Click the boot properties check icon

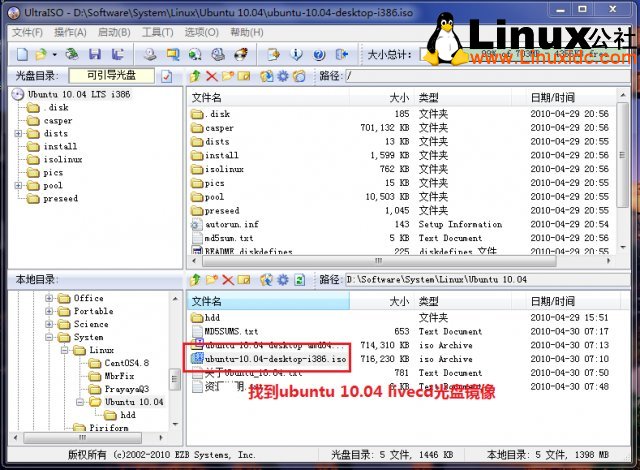tap(167, 76)
